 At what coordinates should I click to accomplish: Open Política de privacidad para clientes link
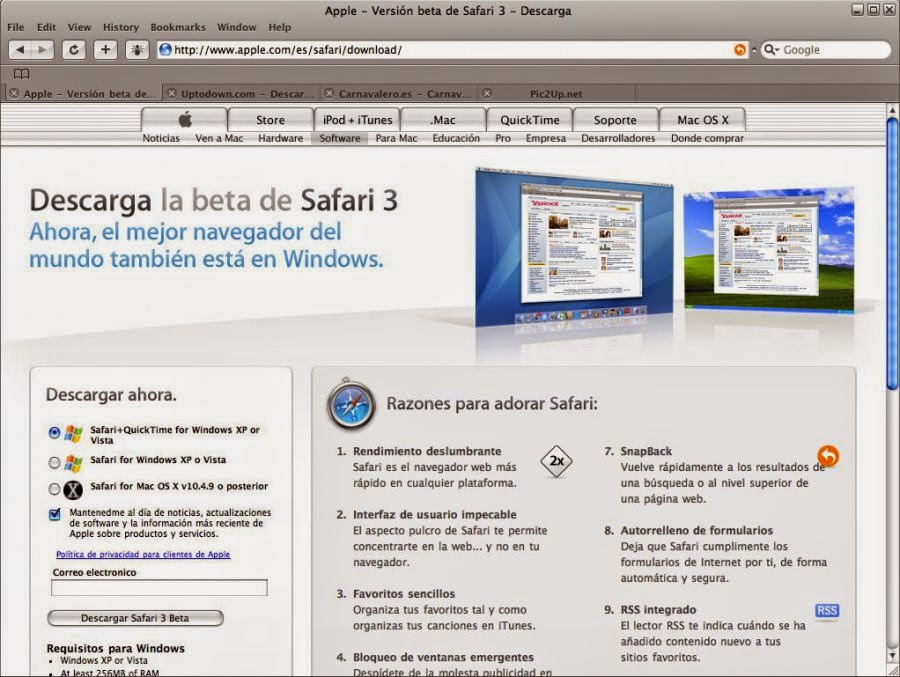tap(143, 554)
